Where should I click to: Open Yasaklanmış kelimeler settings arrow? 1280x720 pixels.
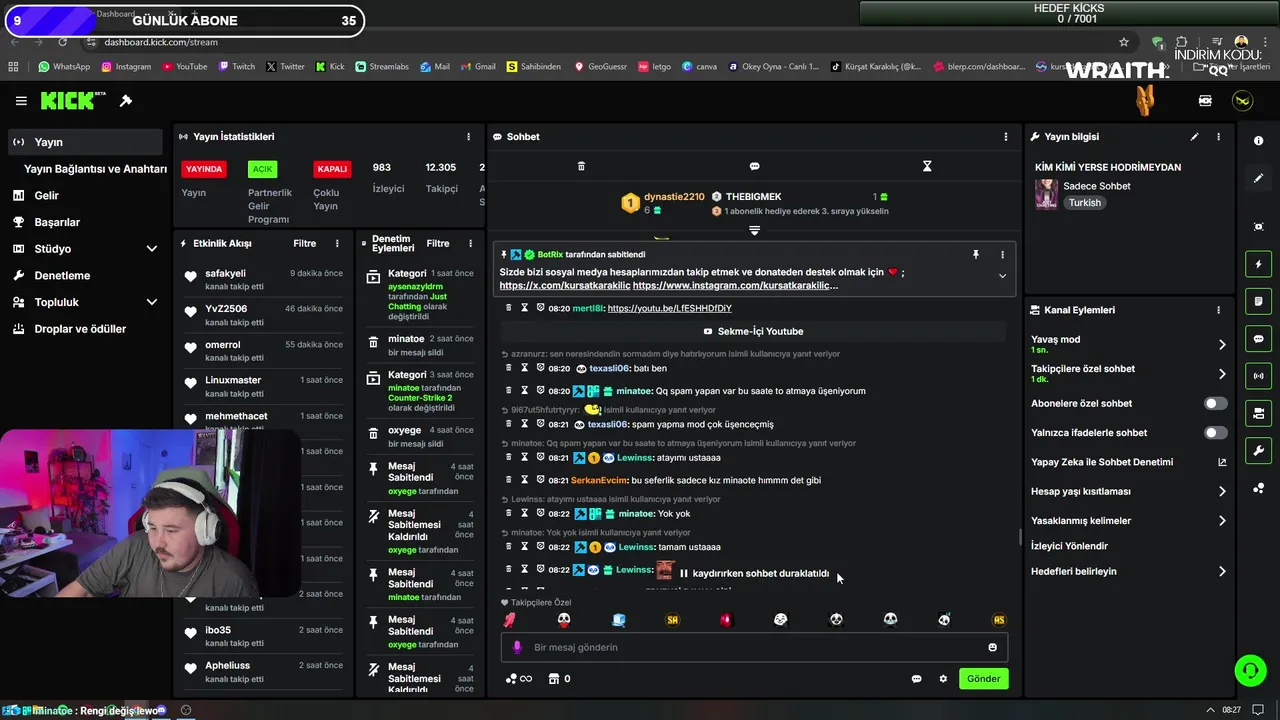(1222, 520)
